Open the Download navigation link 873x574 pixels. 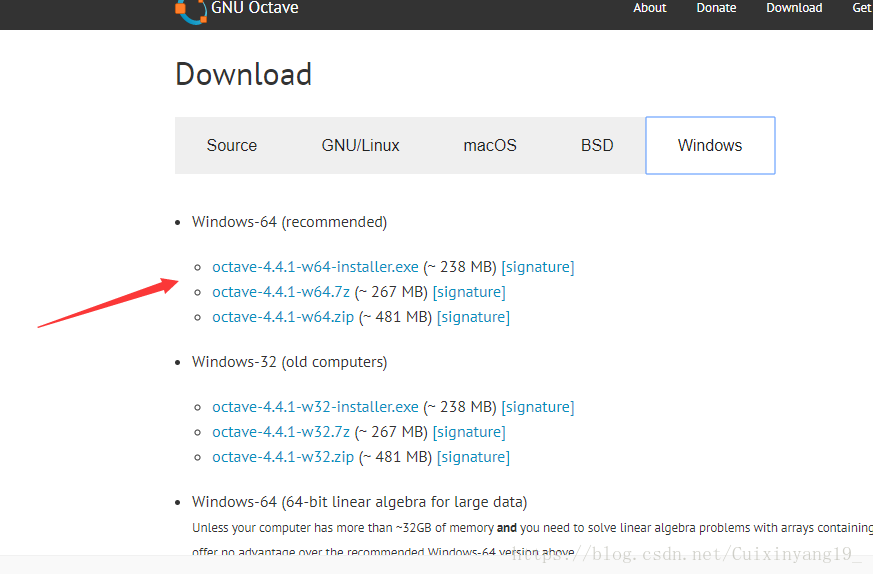pos(794,8)
